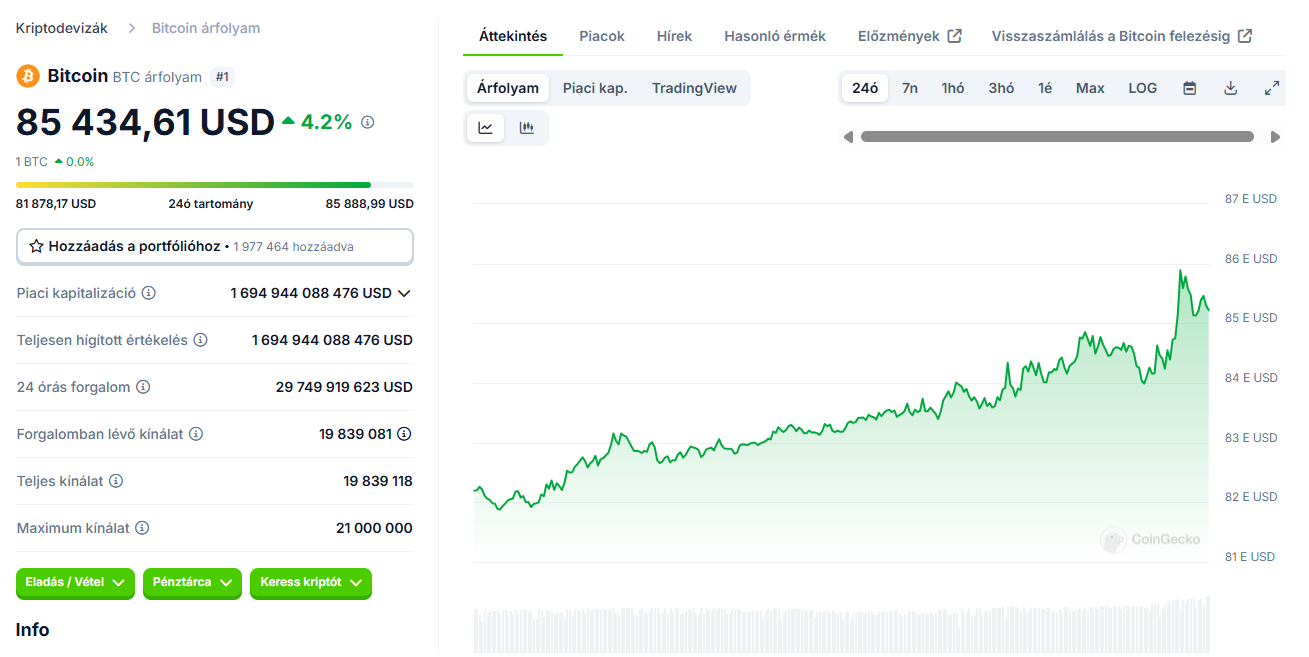Click info icon beside 4.2% price change
The image size is (1309, 657).
tap(367, 122)
